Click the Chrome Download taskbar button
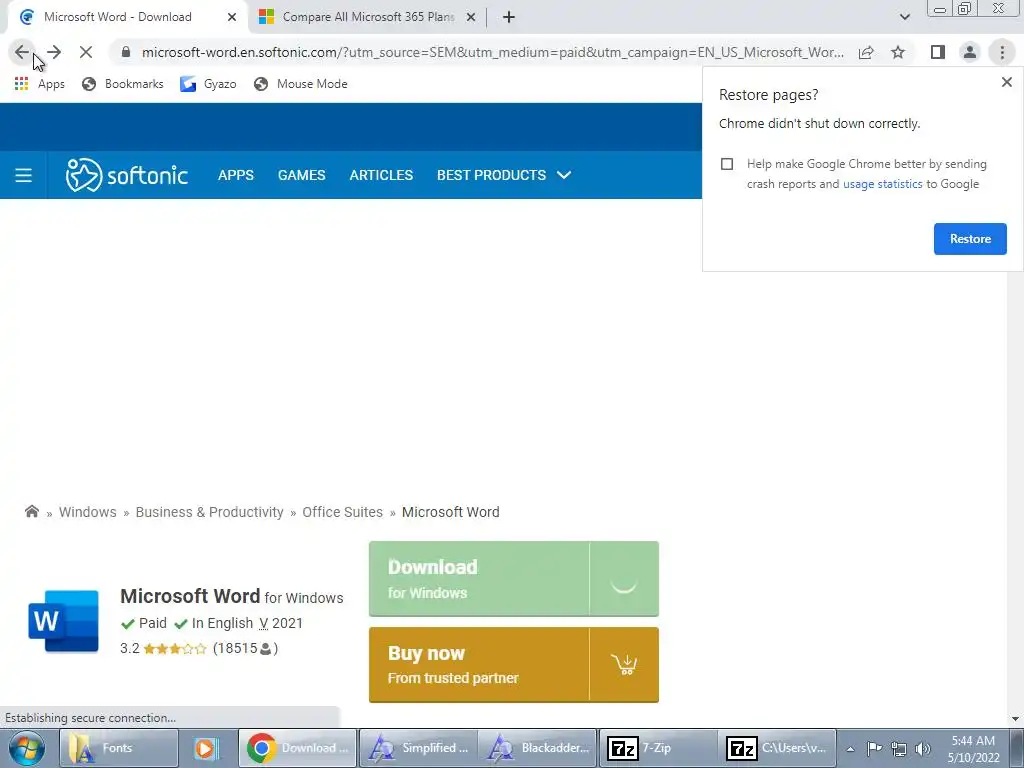This screenshot has height=768, width=1024. pos(298,748)
